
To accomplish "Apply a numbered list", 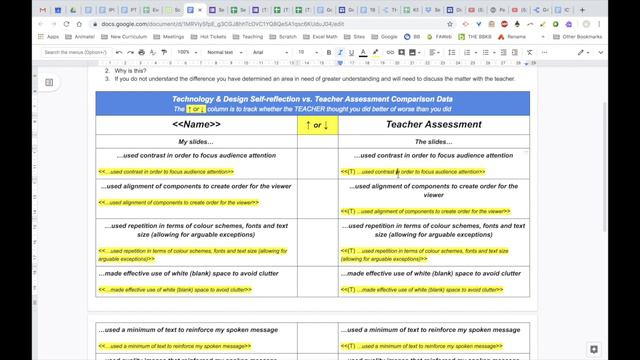I will click(x=467, y=52).
